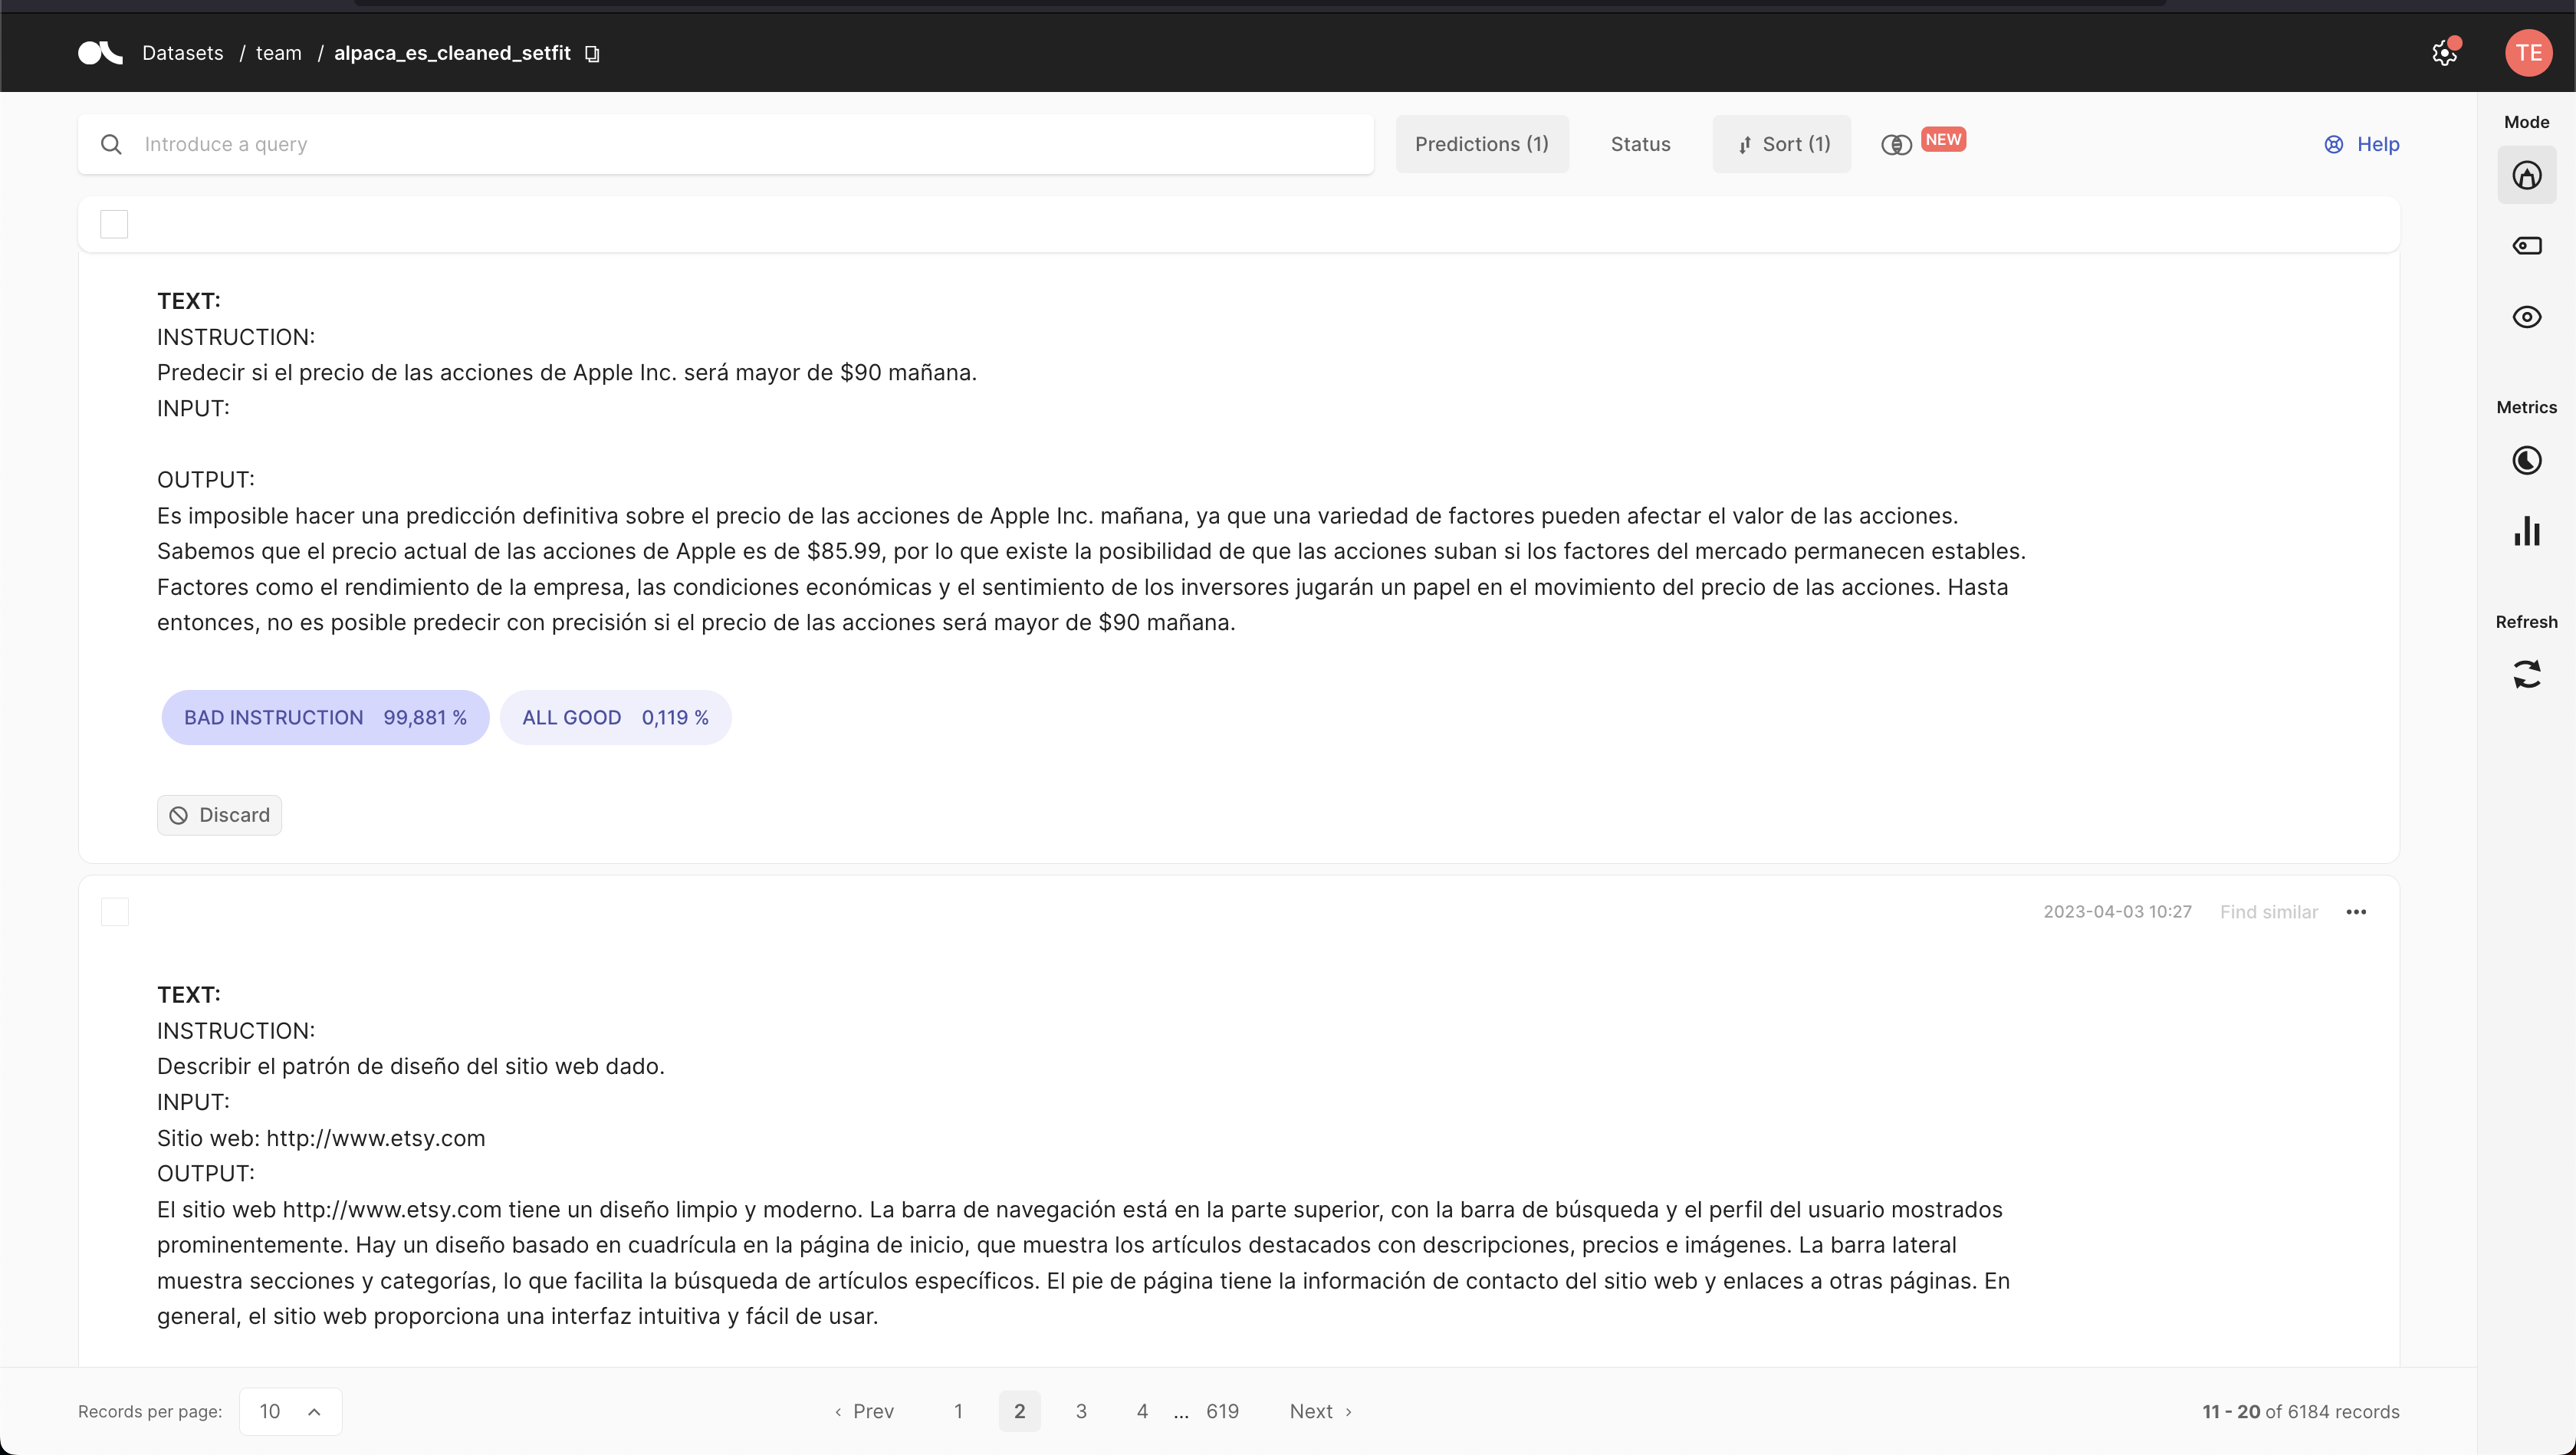Open notifications gear icon in header
The width and height of the screenshot is (2576, 1455).
click(x=2444, y=53)
